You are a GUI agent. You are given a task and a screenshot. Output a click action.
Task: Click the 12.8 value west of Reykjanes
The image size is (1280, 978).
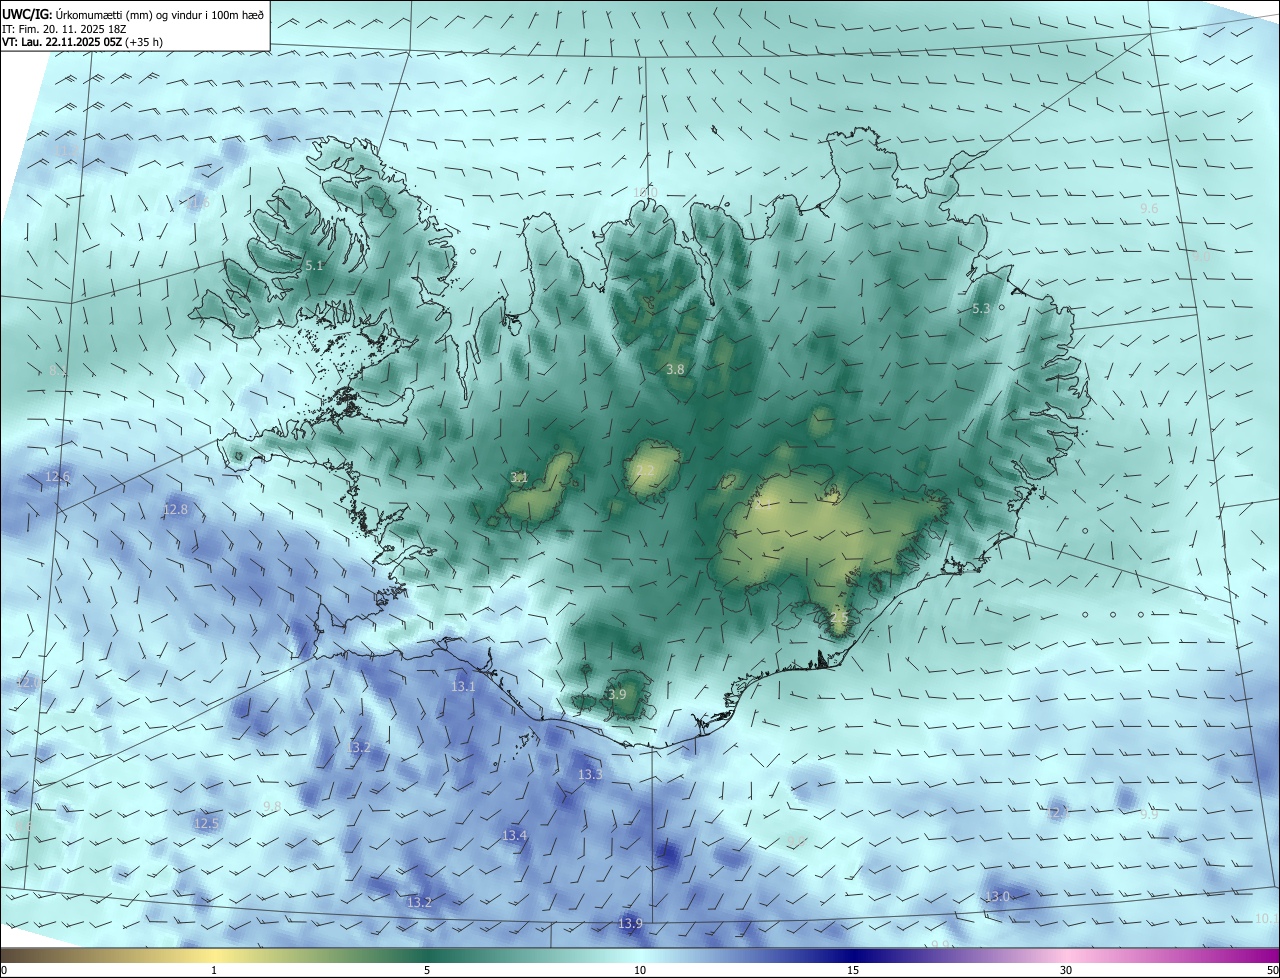pos(175,510)
